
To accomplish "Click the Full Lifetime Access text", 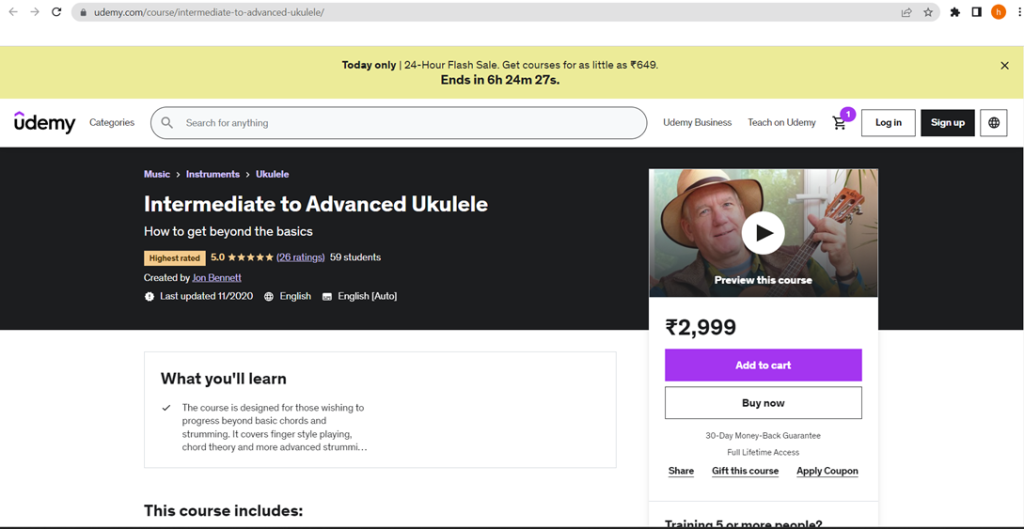I will 763,453.
